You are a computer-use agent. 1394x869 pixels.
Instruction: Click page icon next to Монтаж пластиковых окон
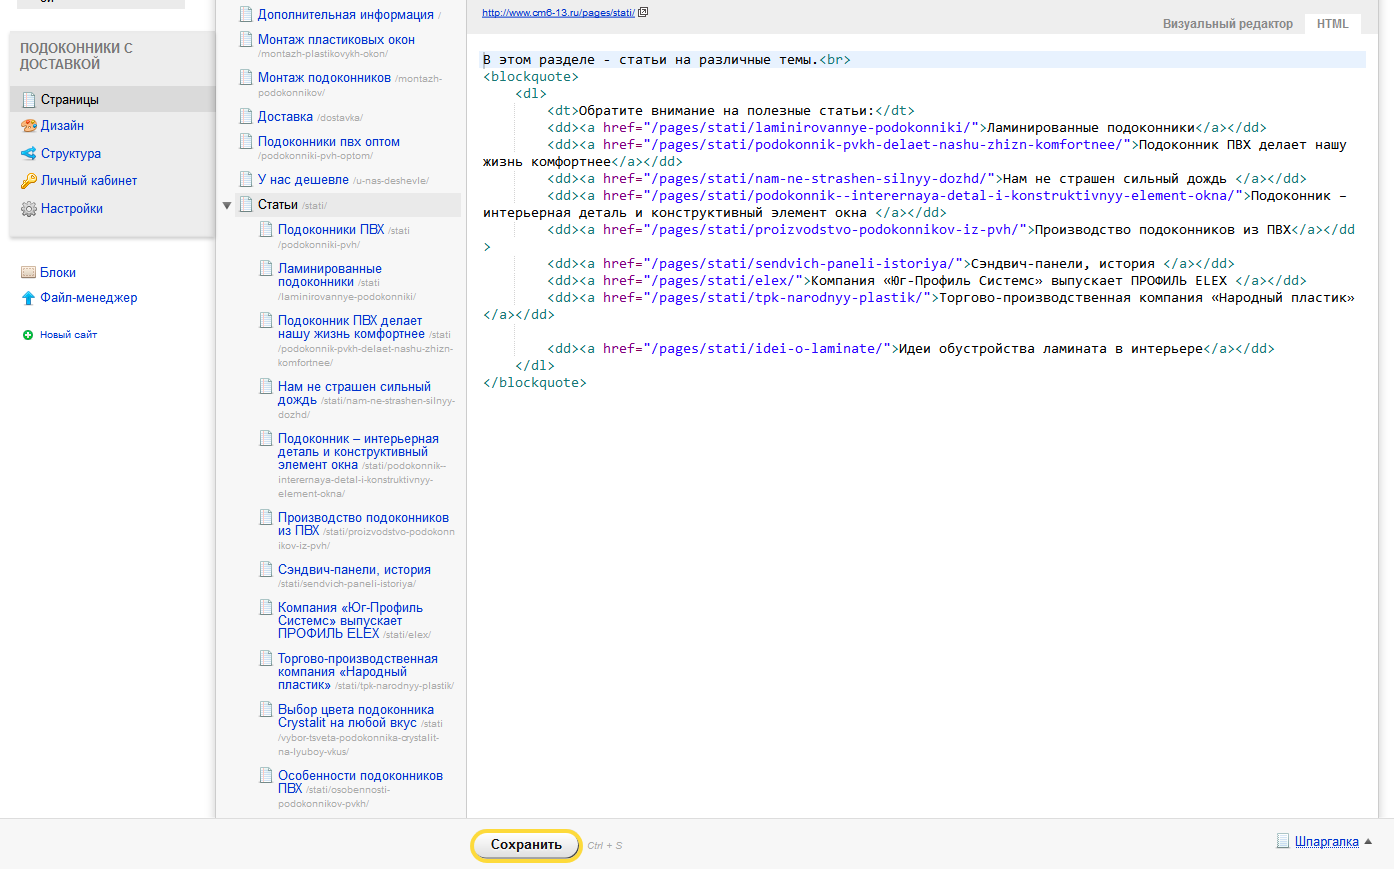click(x=246, y=39)
